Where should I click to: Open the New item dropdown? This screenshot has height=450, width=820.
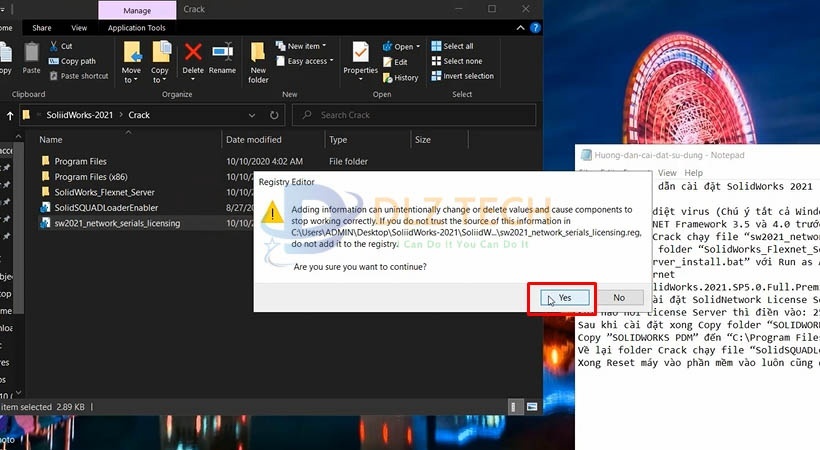pos(301,46)
